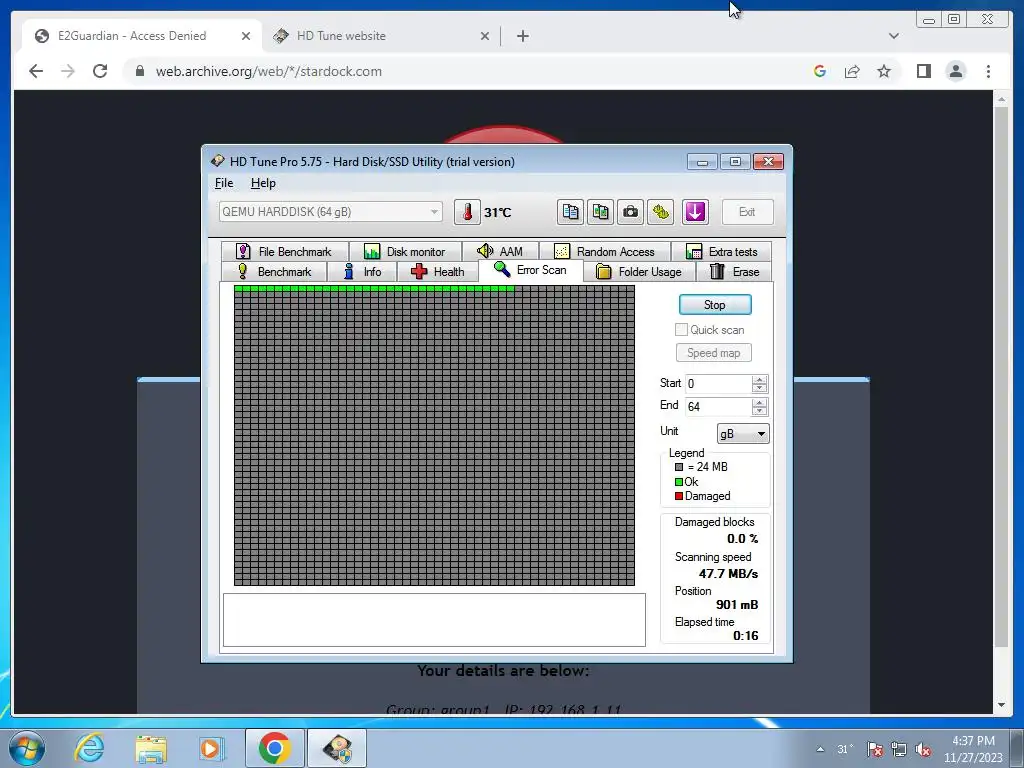Open Action Center flag tray icon

pos(875,750)
